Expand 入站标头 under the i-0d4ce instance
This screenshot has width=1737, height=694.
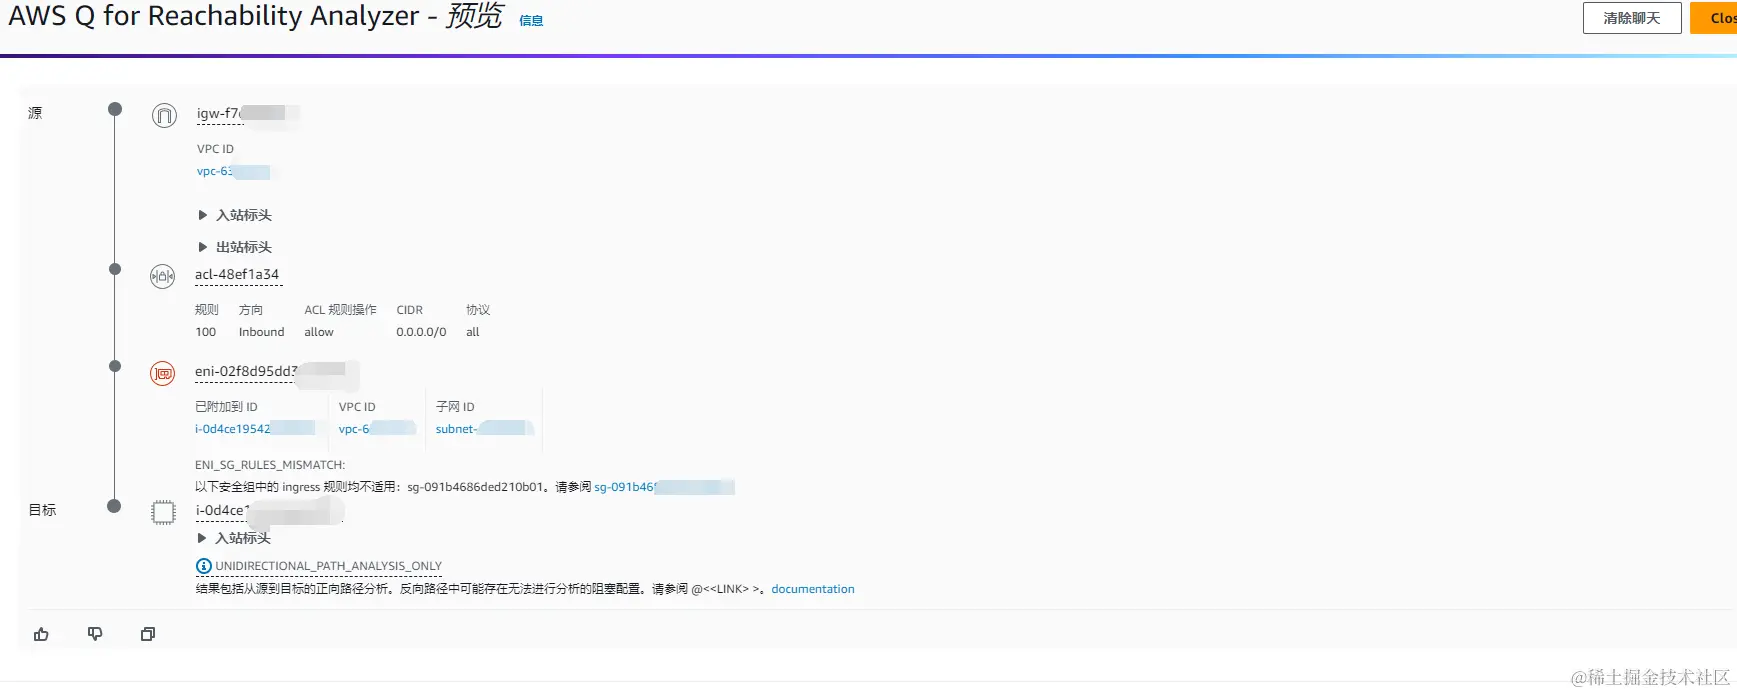point(235,538)
